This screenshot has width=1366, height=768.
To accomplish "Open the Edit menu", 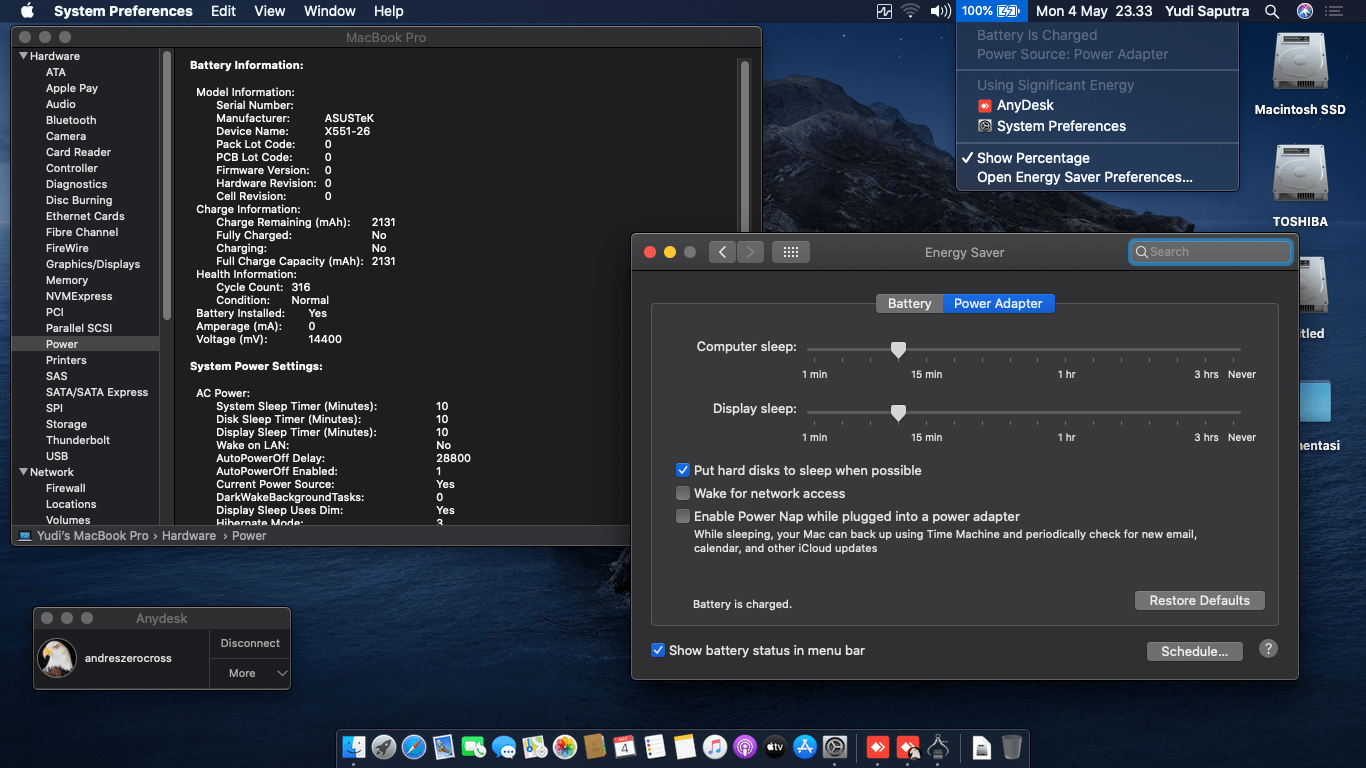I will point(223,11).
